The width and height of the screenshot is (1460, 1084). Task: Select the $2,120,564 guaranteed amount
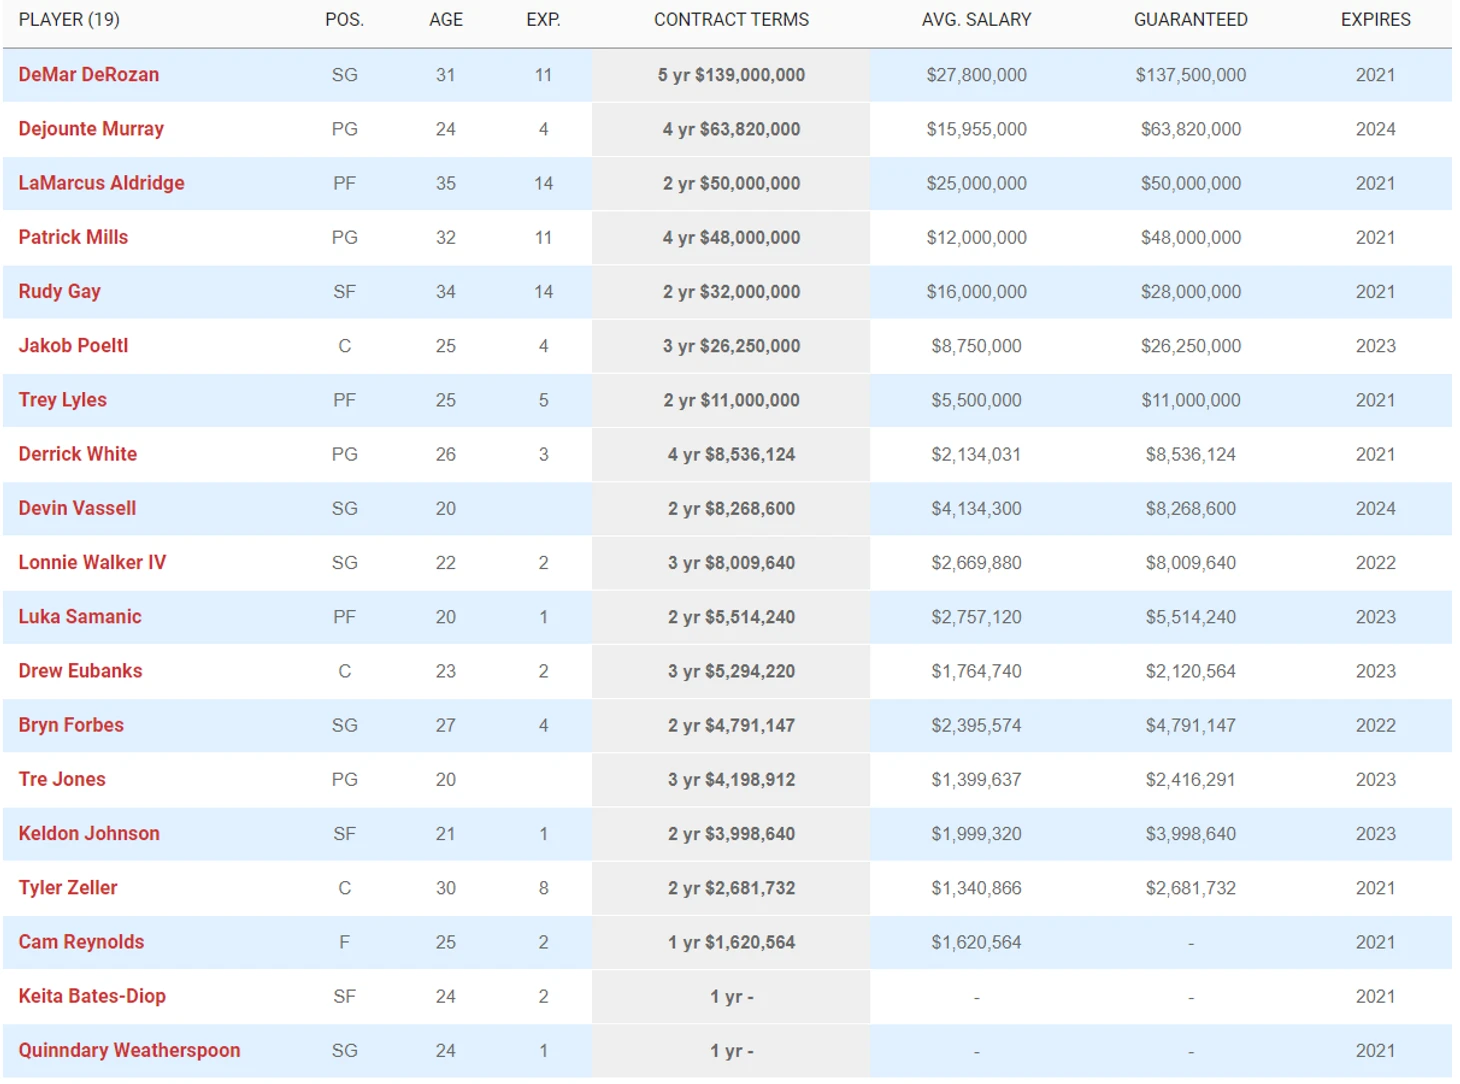tap(1190, 671)
